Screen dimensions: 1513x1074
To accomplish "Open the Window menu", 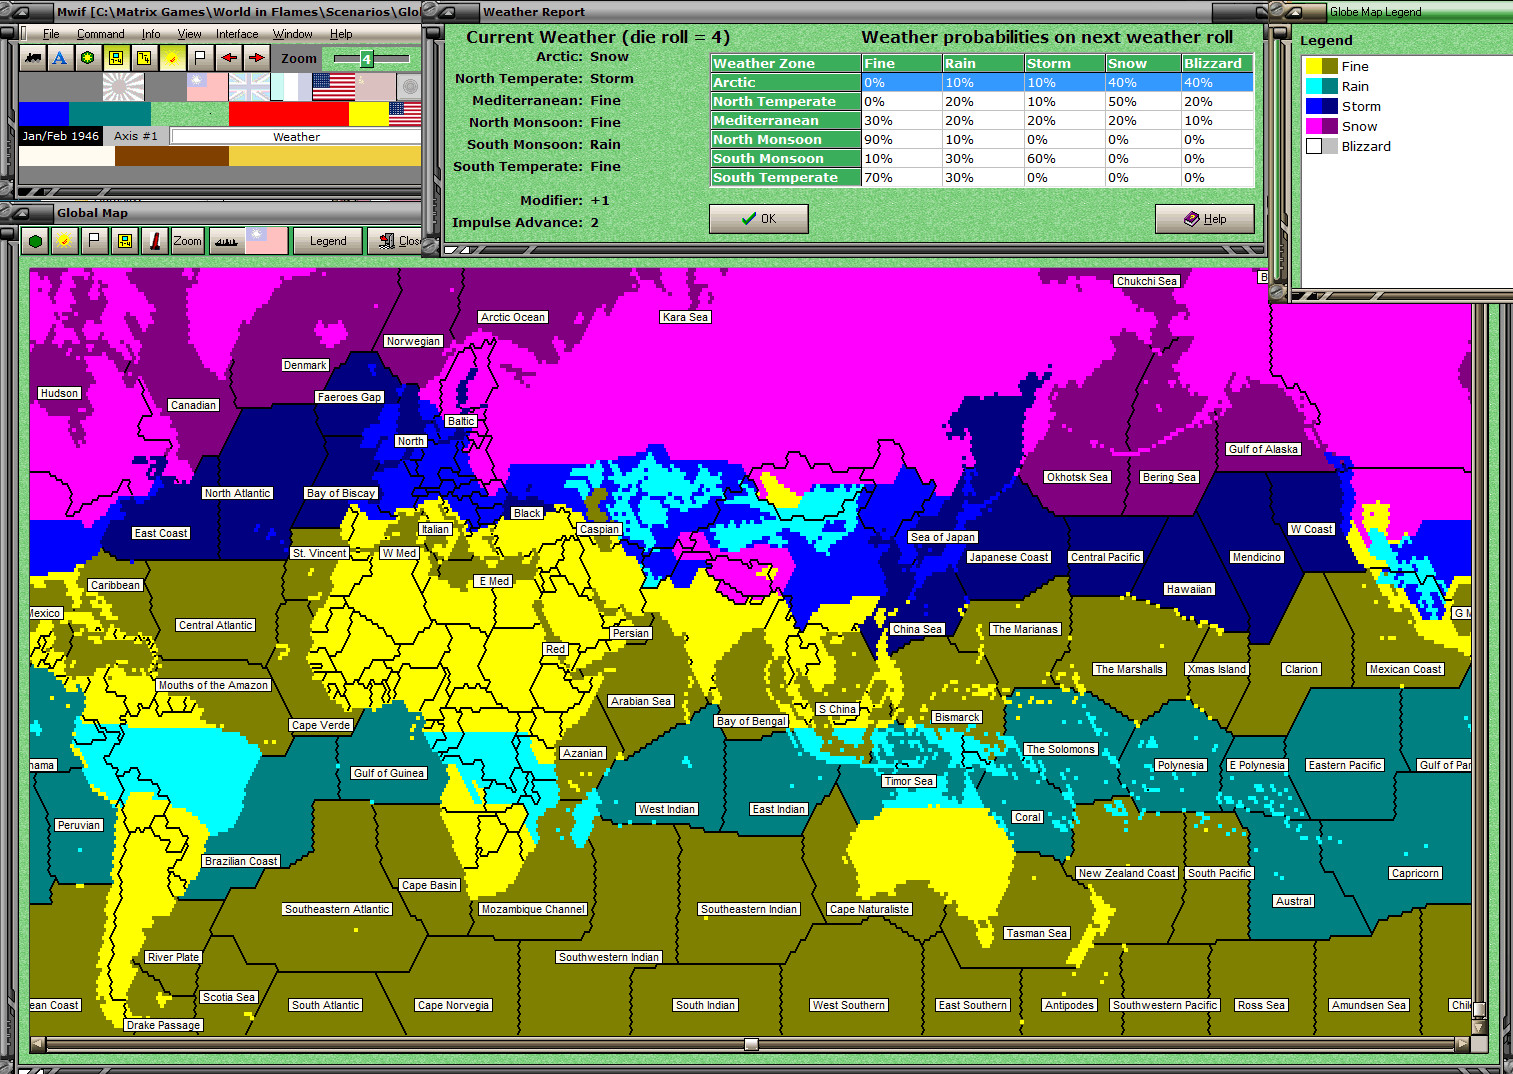I will 293,34.
